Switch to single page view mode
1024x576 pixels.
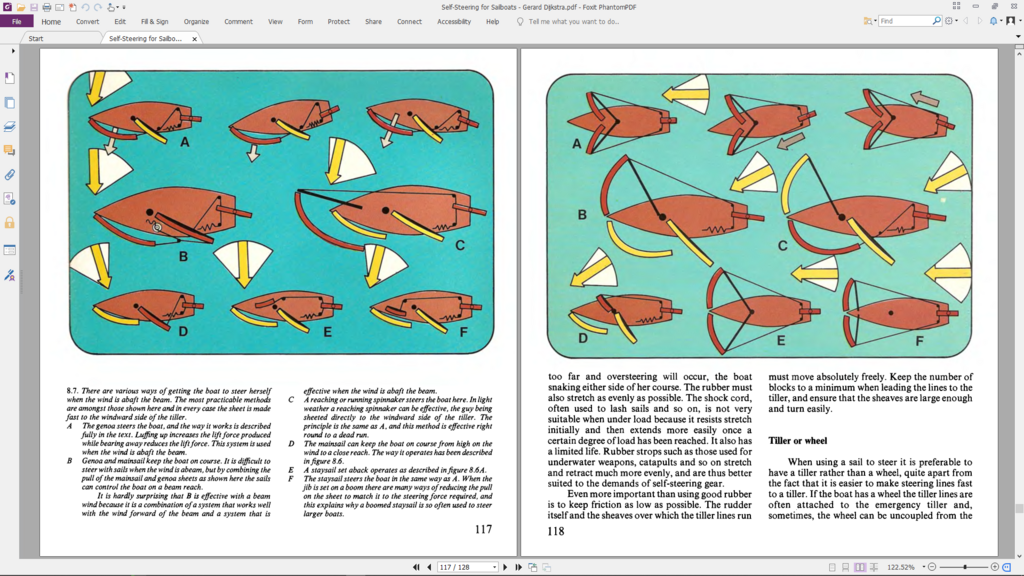click(832, 567)
